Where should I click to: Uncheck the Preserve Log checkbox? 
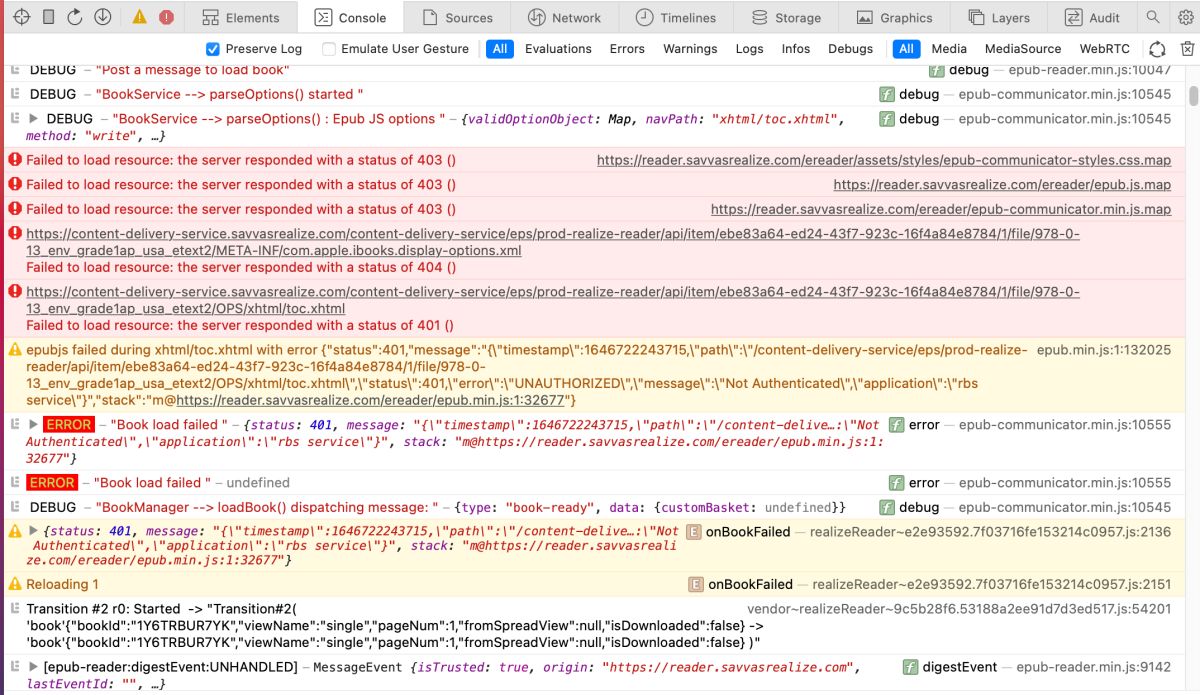click(x=212, y=49)
